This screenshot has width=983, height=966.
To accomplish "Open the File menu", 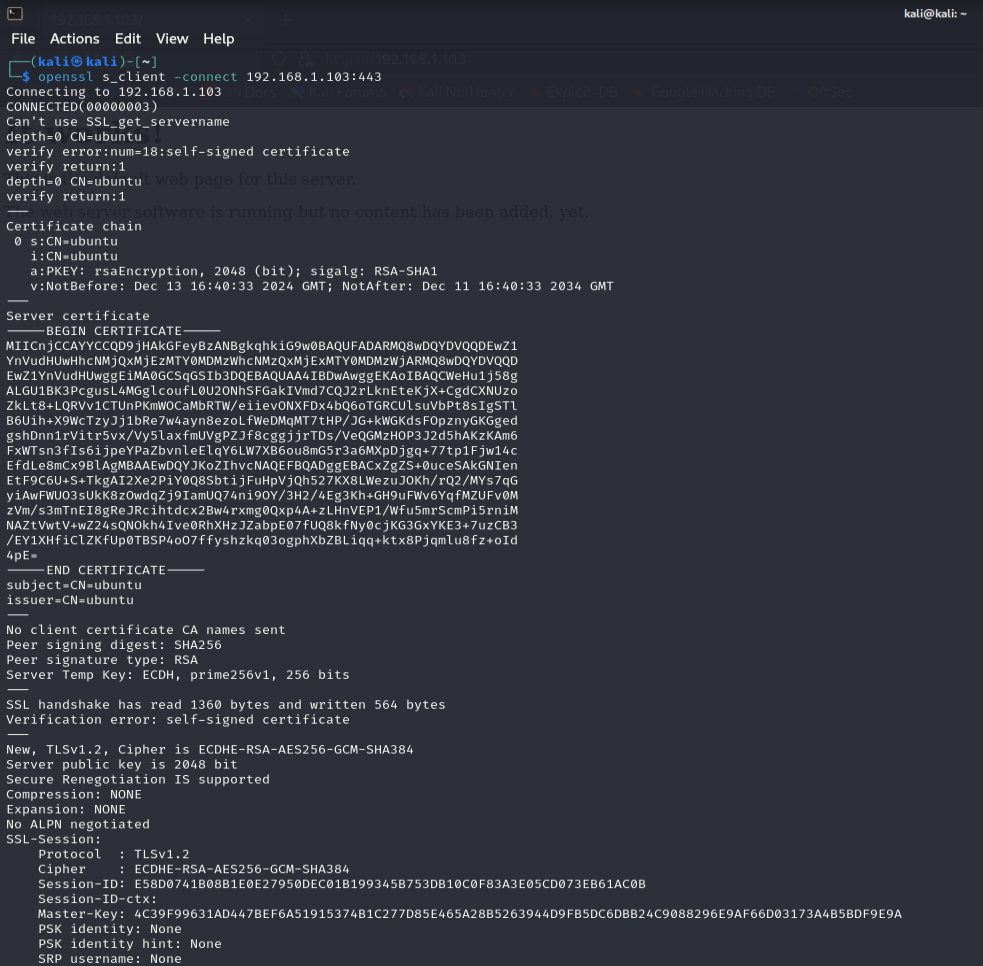I will tap(23, 39).
